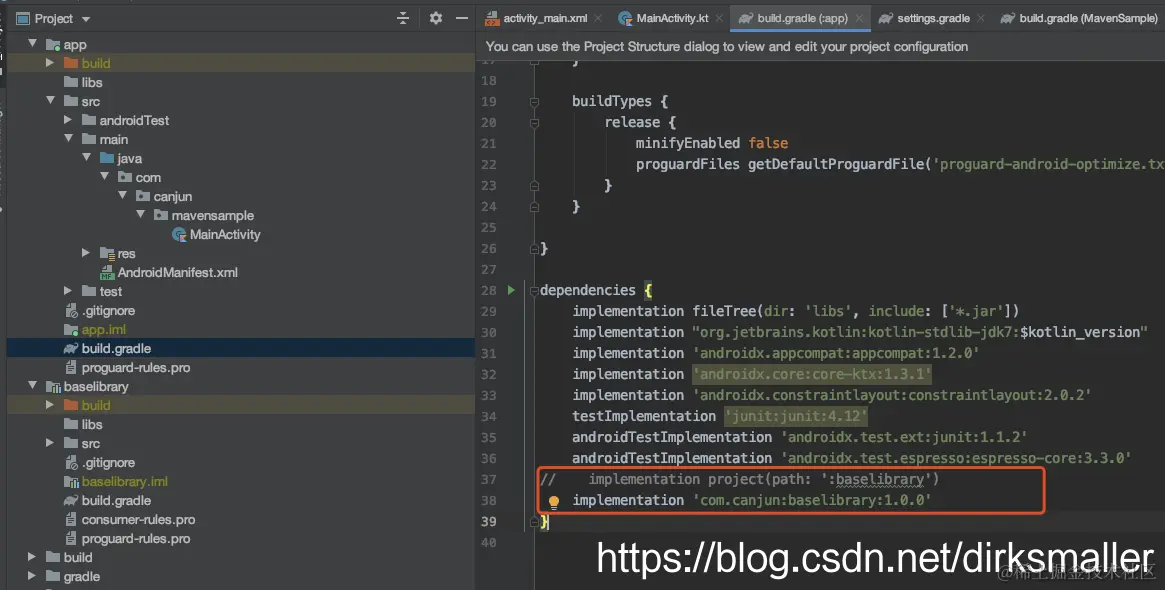
Task: Select baselibrary build.gradle file
Action: pos(116,501)
